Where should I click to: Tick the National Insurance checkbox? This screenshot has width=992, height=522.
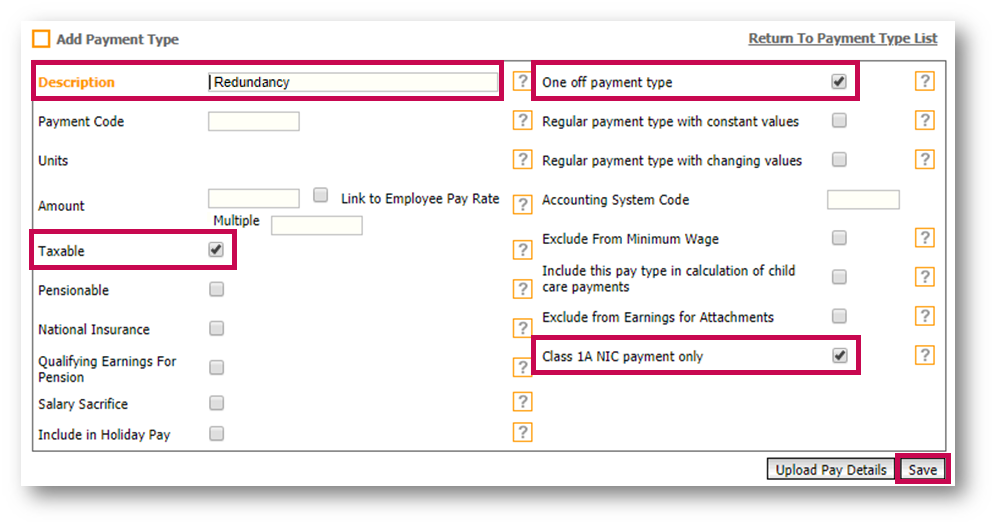pos(216,329)
